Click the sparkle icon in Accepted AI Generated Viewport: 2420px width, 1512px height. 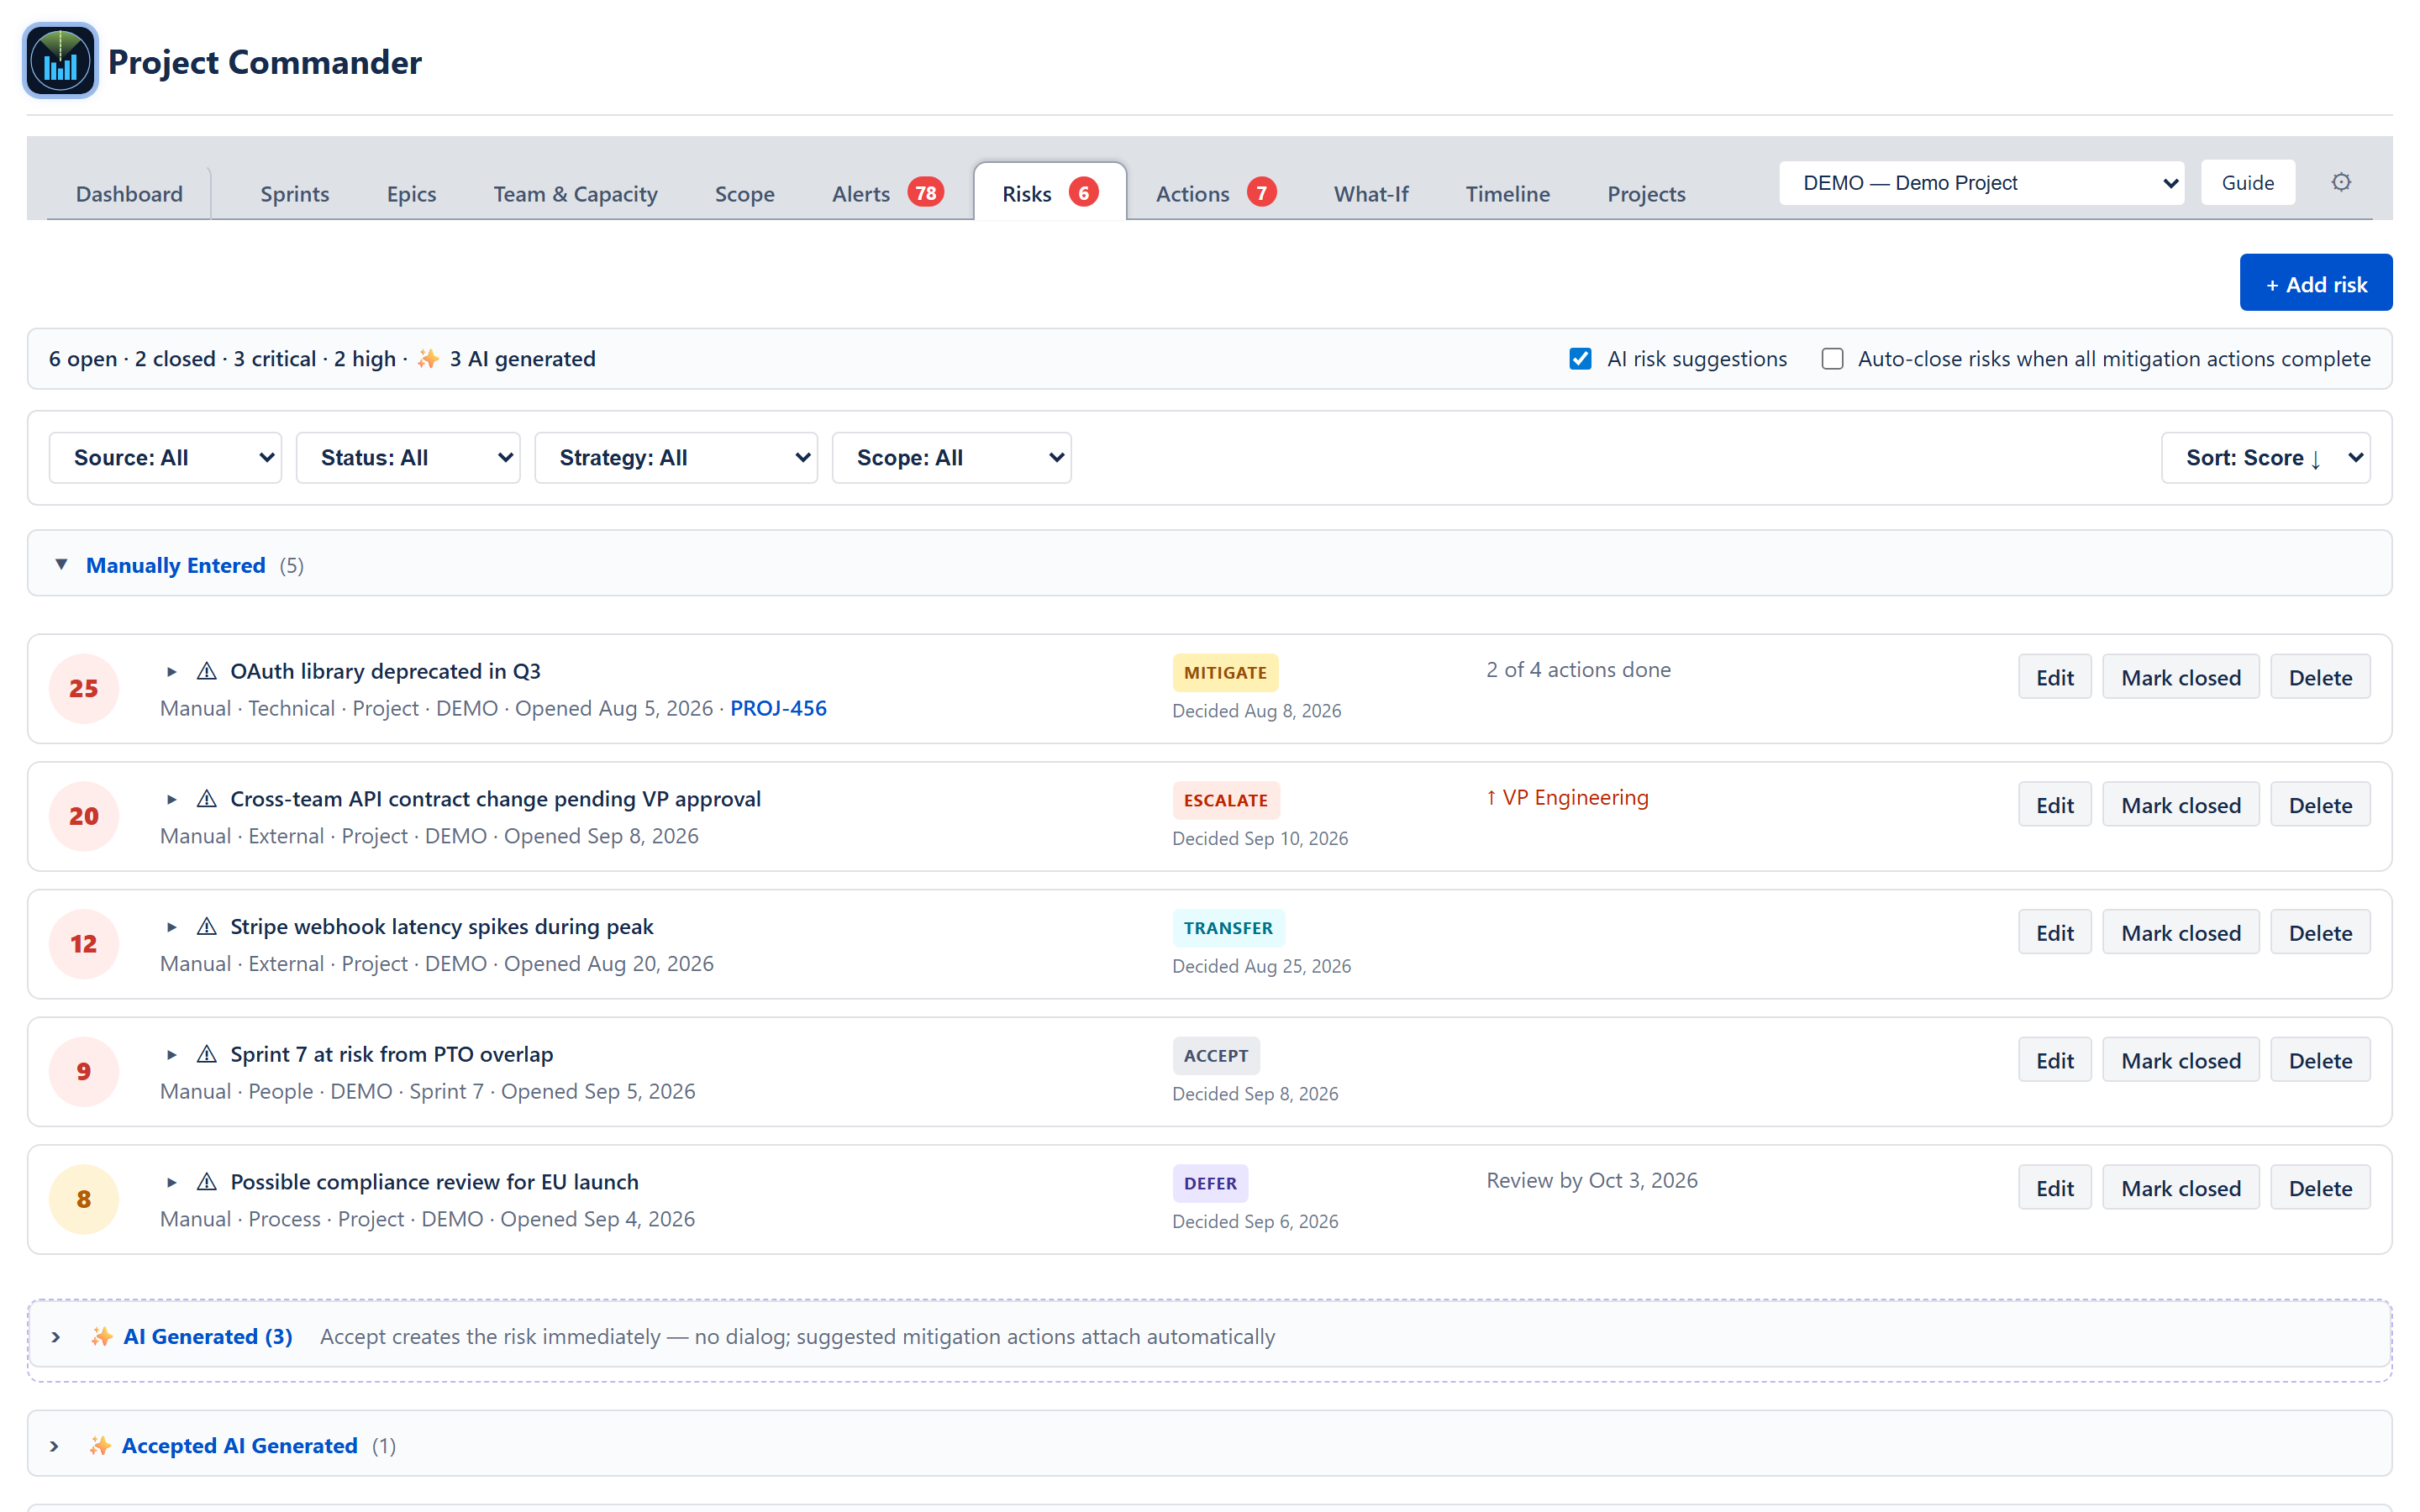click(99, 1446)
